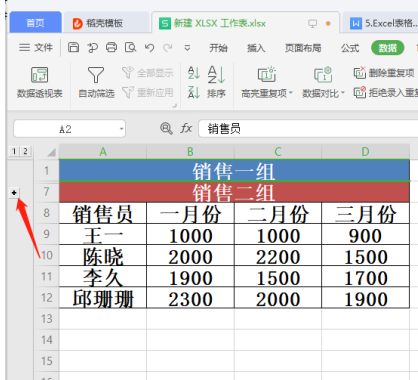Click the cell with value 2200

[x=278, y=255]
